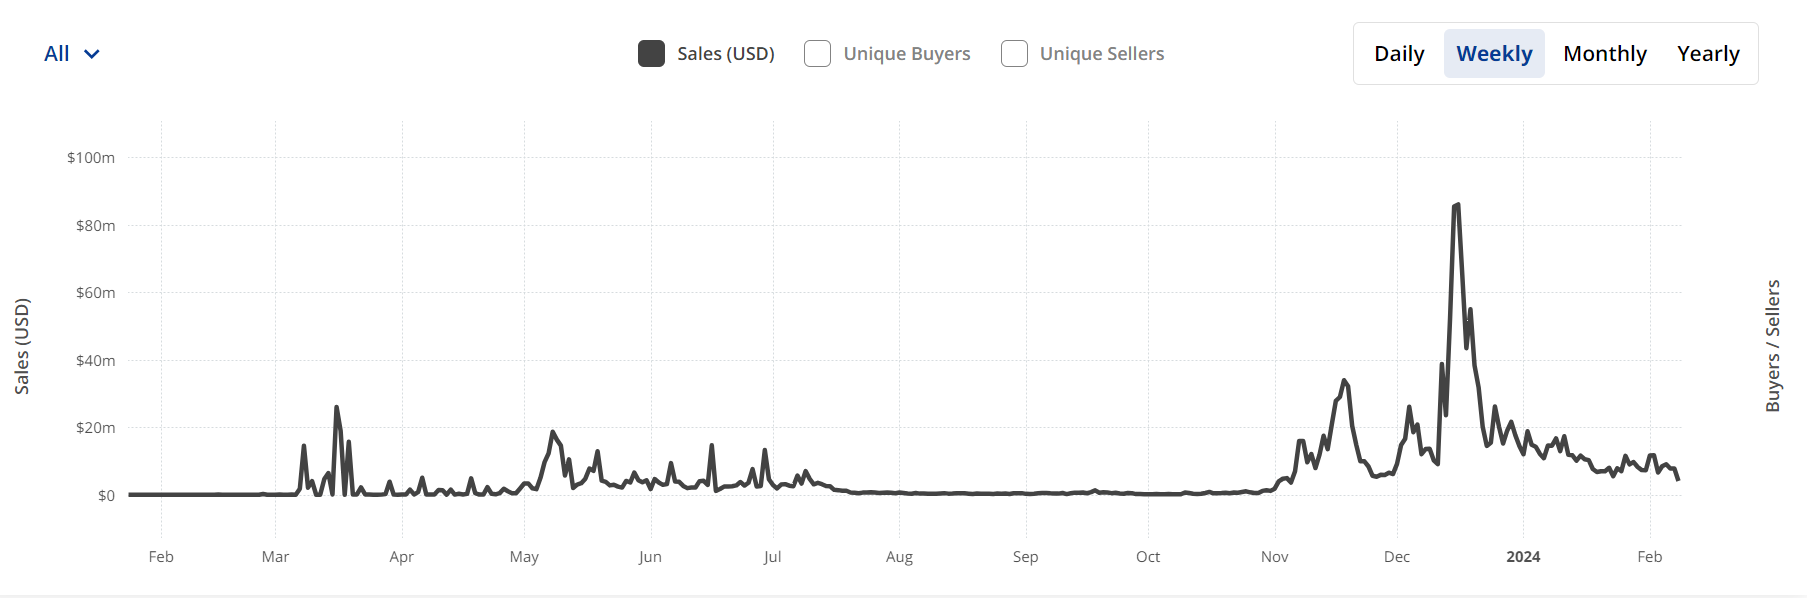Click the chevron arrow beside All
This screenshot has height=598, width=1807.
92,54
